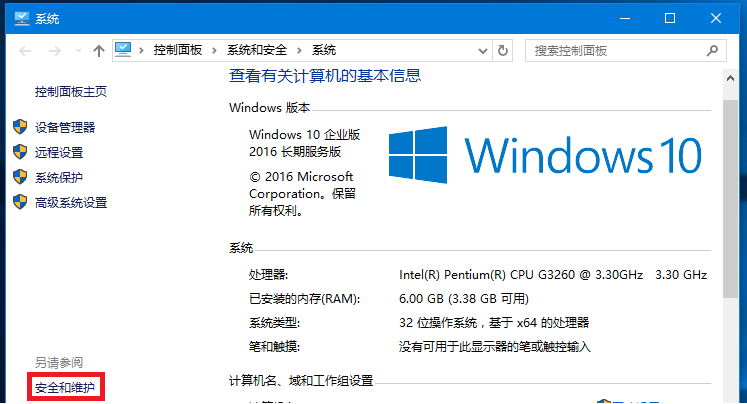This screenshot has height=404, width=747.
Task: Select 系统和安全 in the breadcrumb path
Action: 257,50
